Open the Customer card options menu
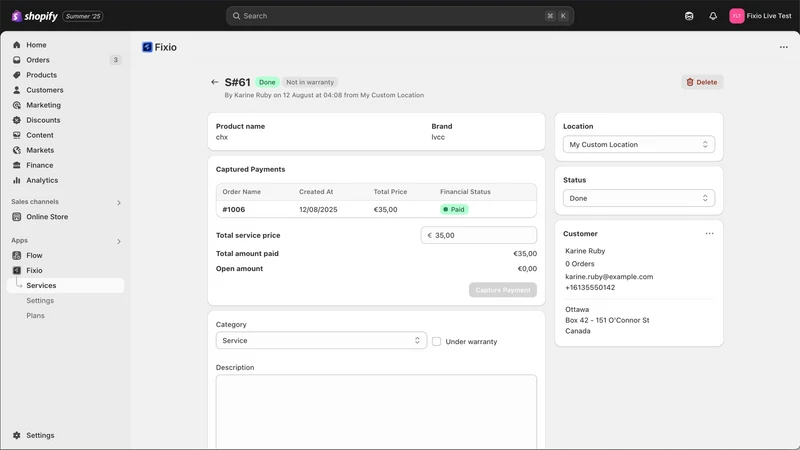Screen dimensions: 800x450 (709, 234)
